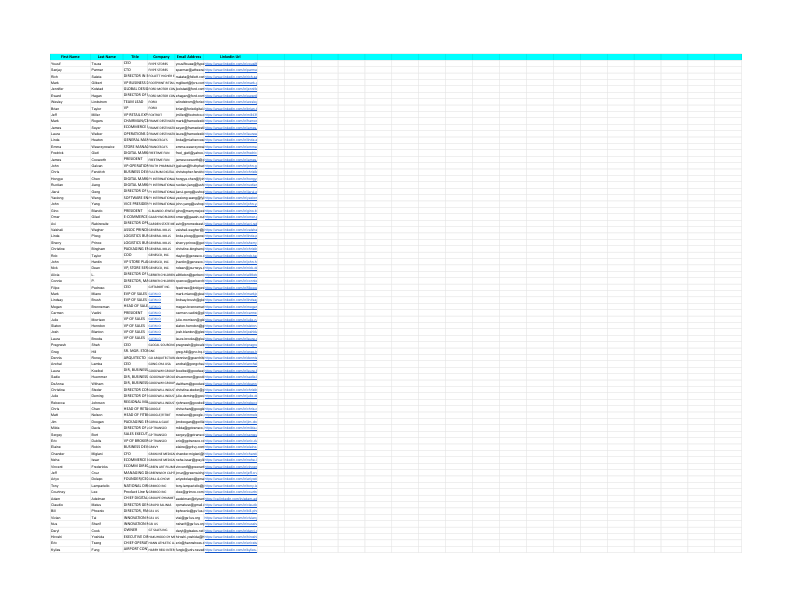Select the first name cell 'Hiroshi'
This screenshot has width=792, height=612.
(x=70, y=537)
